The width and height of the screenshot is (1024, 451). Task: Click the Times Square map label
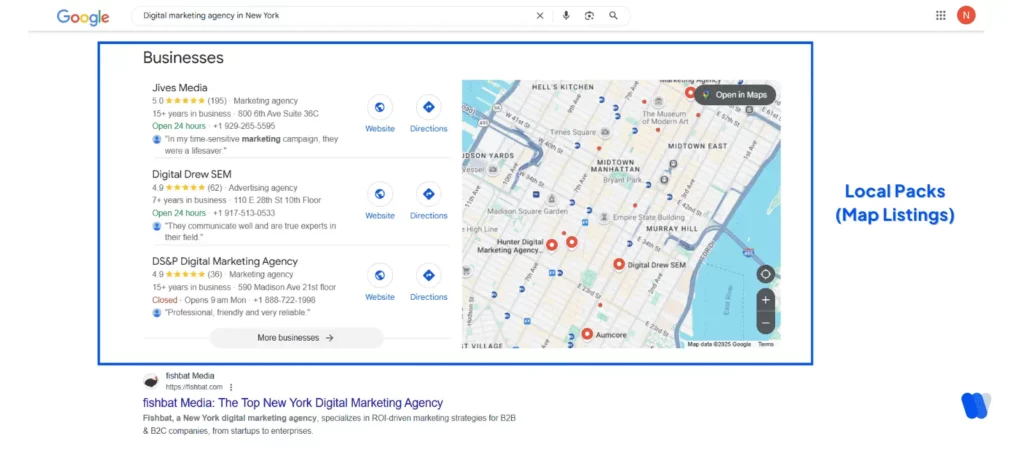tap(573, 132)
